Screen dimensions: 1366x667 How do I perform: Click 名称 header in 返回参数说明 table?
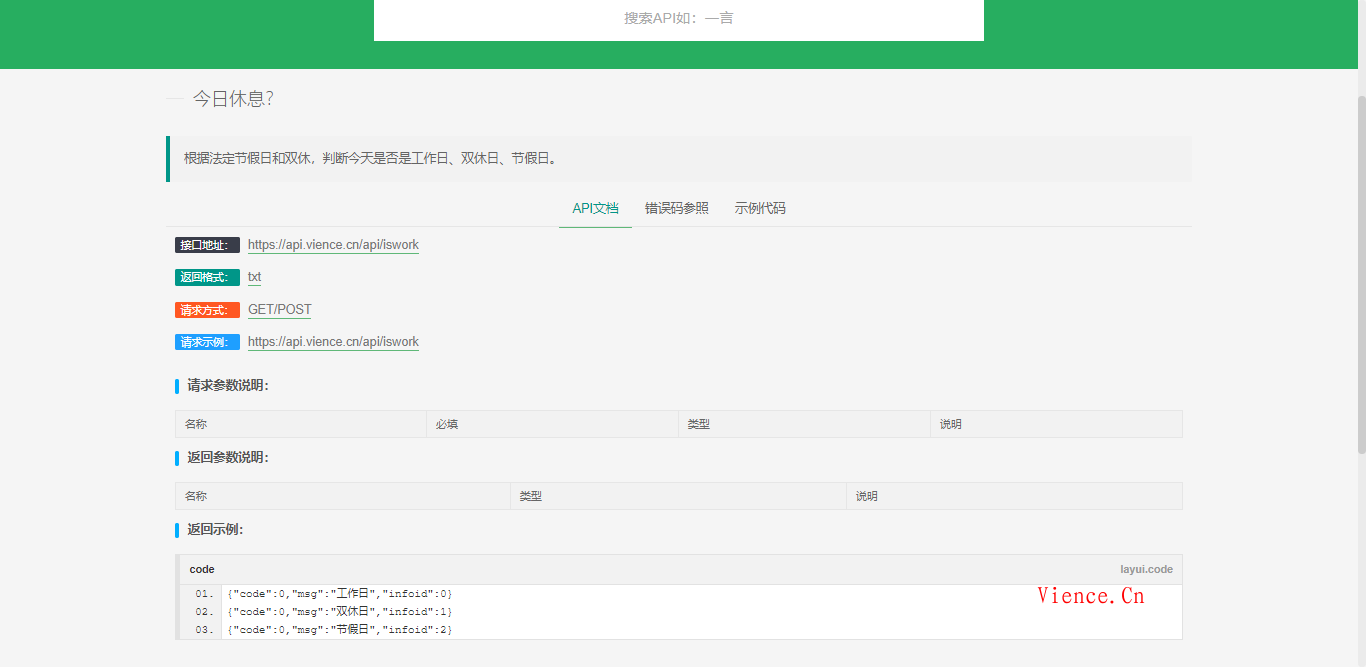[196, 496]
